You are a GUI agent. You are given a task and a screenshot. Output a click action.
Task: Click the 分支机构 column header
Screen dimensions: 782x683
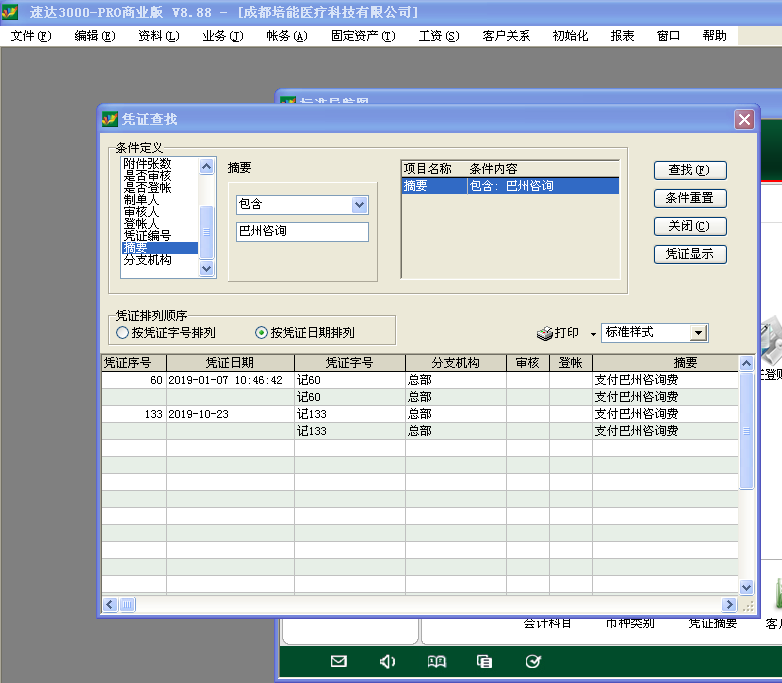[x=456, y=363]
